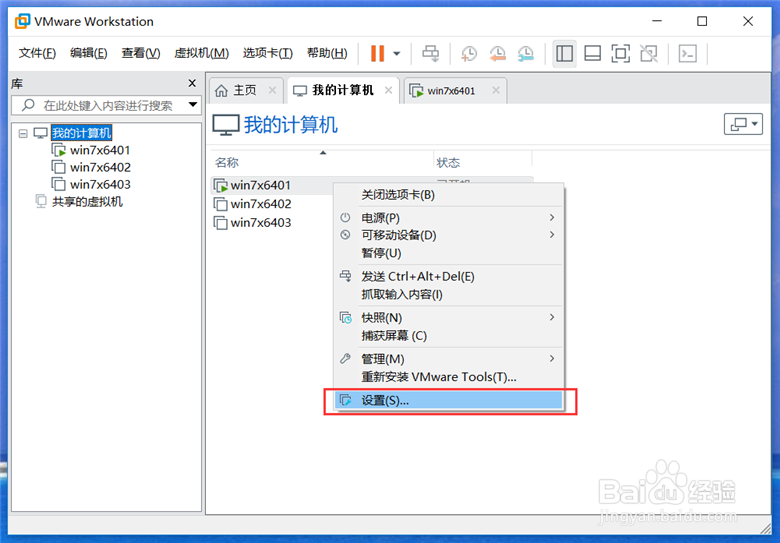The image size is (780, 543).
Task: Take a snapshot using the clock-plus icon
Action: [x=469, y=53]
